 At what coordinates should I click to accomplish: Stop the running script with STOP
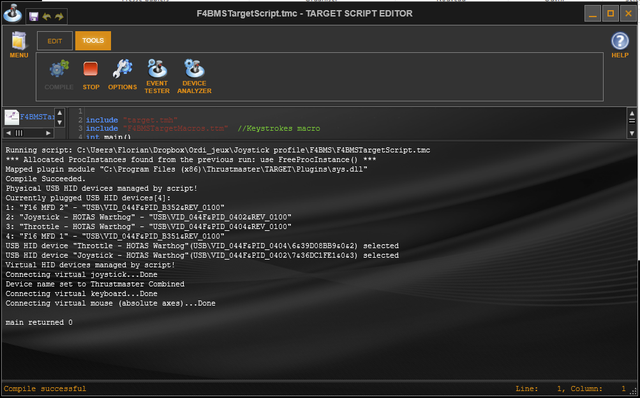91,75
